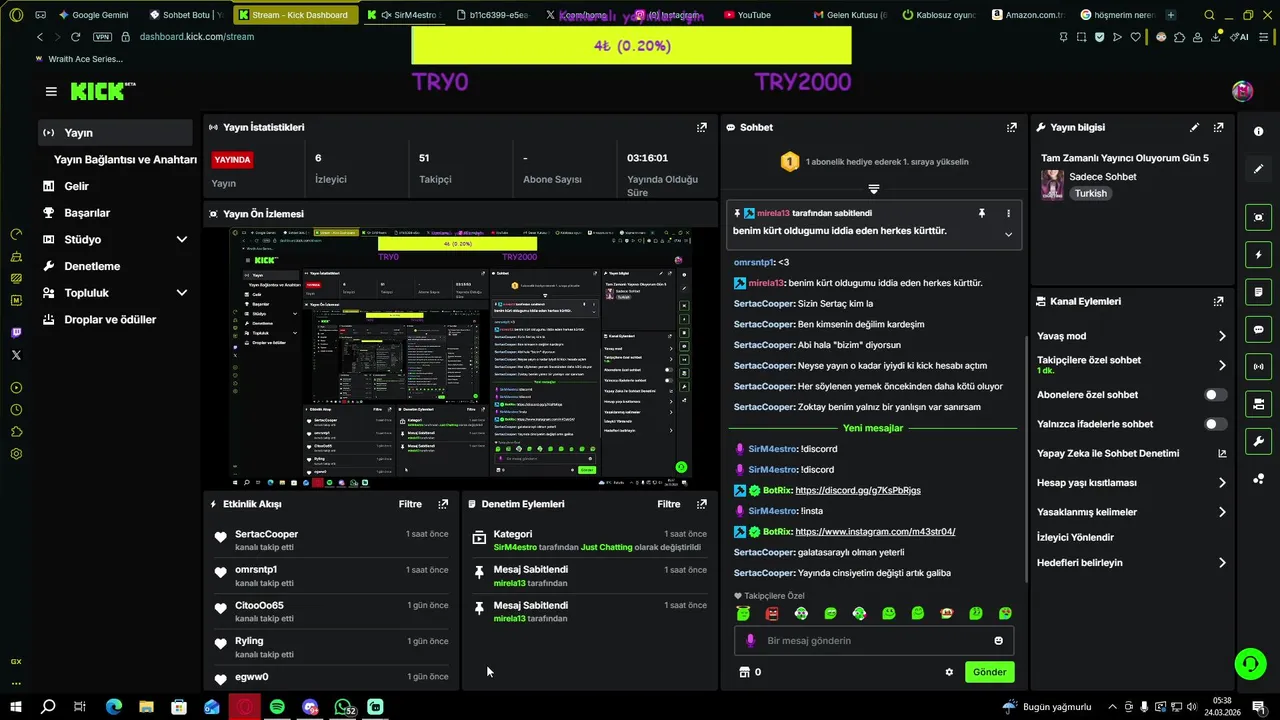This screenshot has height=720, width=1280.
Task: Pop out the Kanal Eylemleri panel
Action: point(1218,301)
